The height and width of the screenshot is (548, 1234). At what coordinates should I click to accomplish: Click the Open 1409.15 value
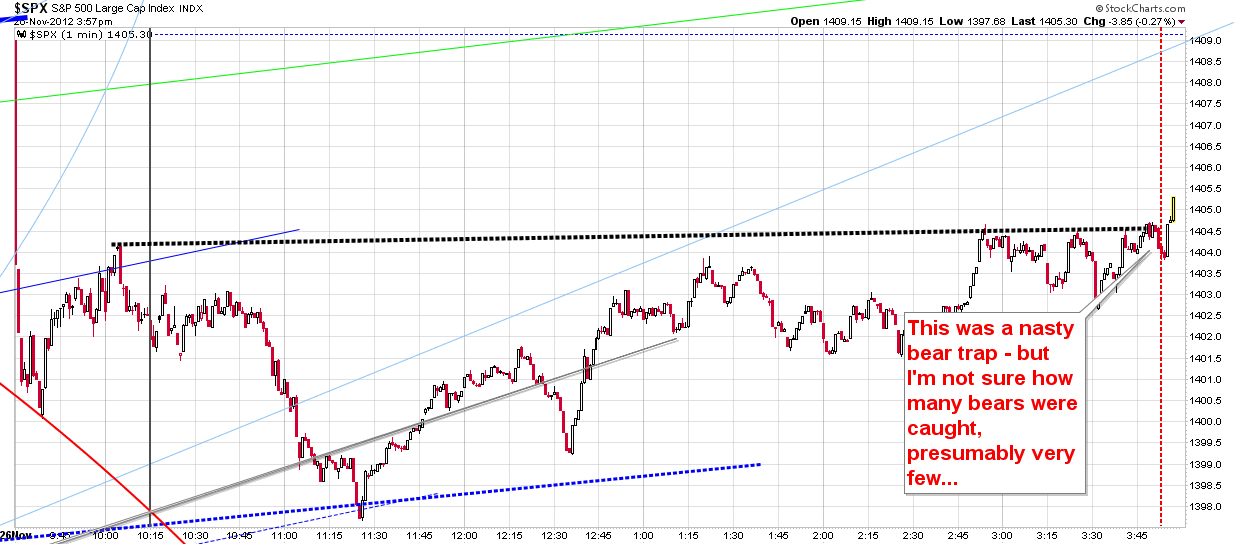click(x=824, y=21)
